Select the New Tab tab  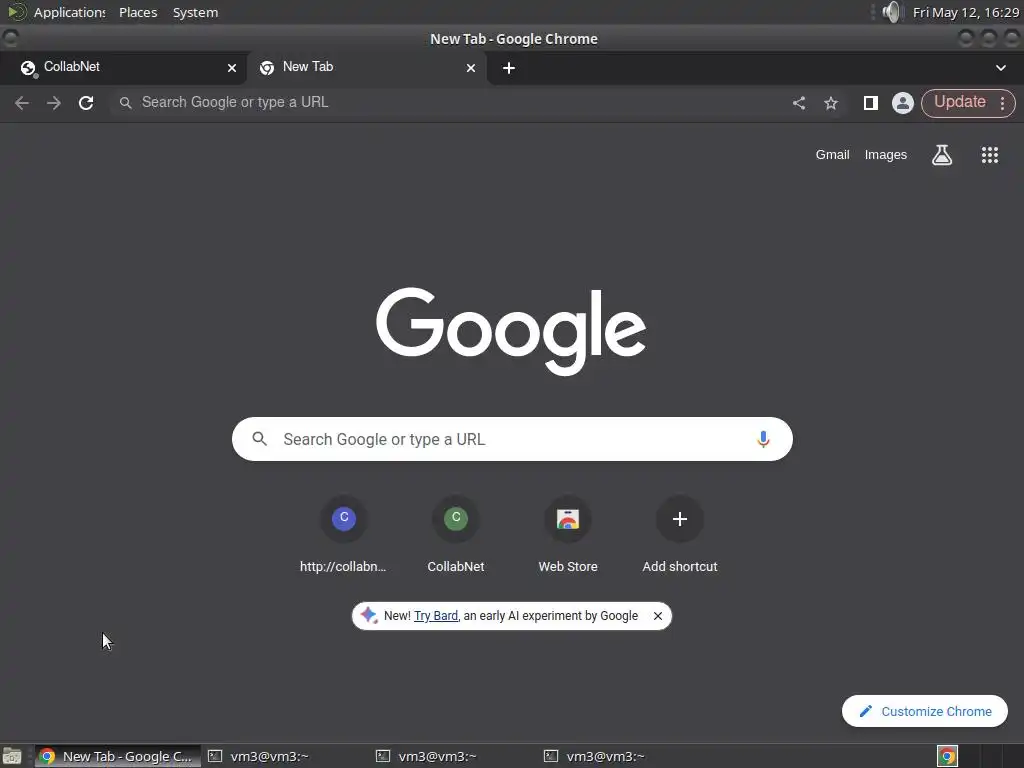[366, 67]
